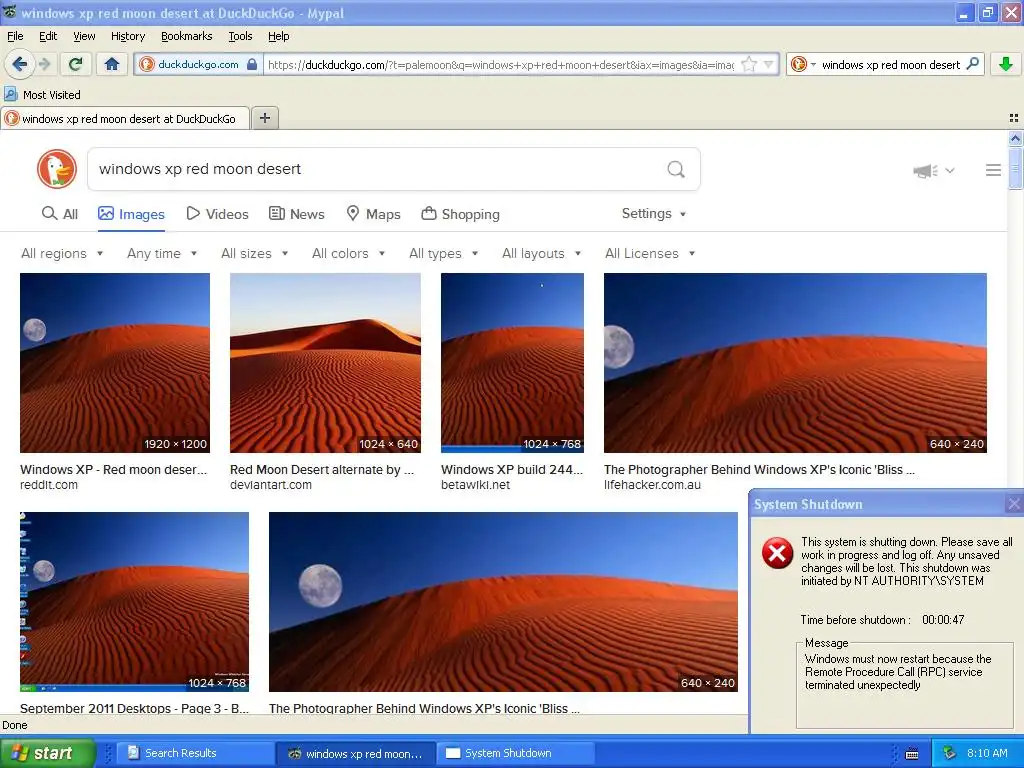Image resolution: width=1024 pixels, height=768 pixels.
Task: Select the Images results tab
Action: click(x=131, y=214)
